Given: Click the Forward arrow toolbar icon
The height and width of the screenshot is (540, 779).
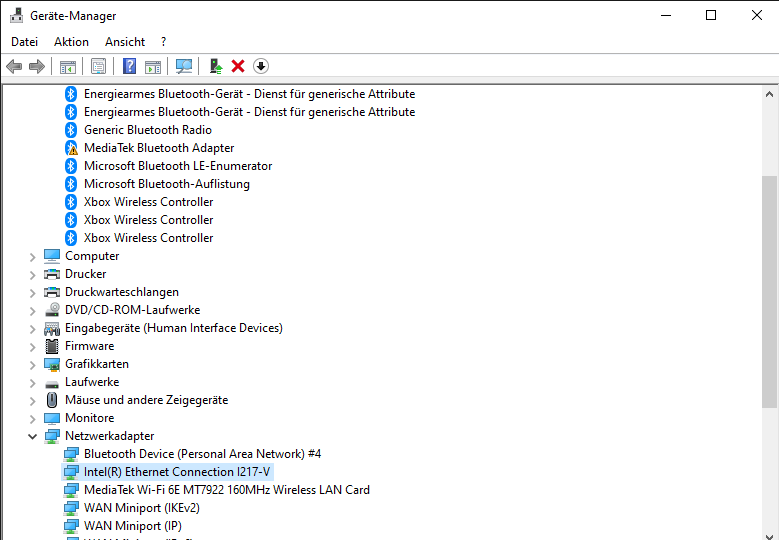Looking at the screenshot, I should pyautogui.click(x=37, y=66).
